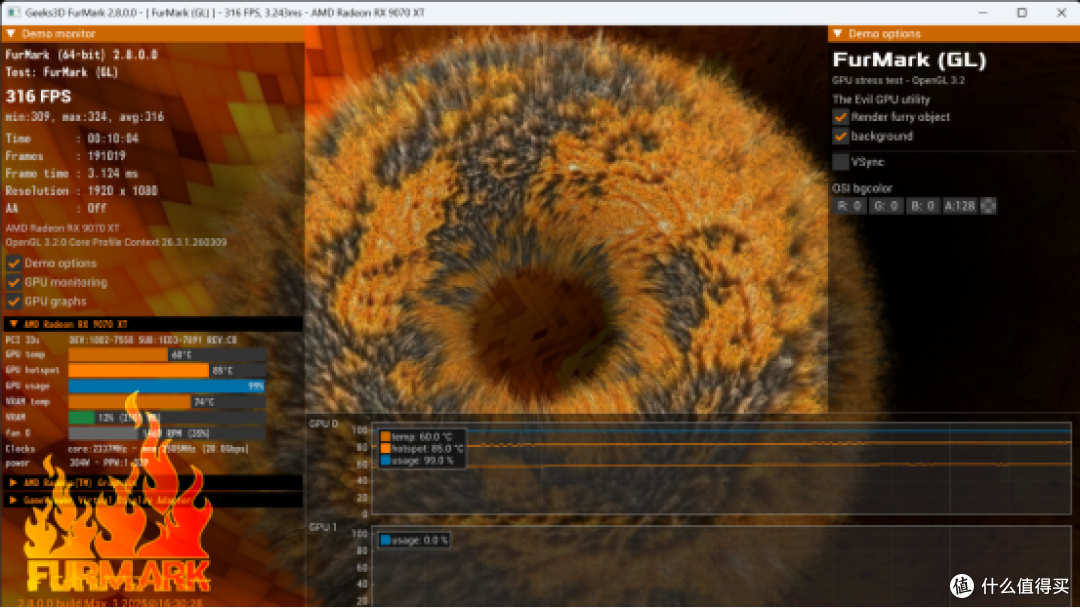Image resolution: width=1080 pixels, height=609 pixels.
Task: Click the Resolution 1920 x 1080 value
Action: [x=123, y=191]
